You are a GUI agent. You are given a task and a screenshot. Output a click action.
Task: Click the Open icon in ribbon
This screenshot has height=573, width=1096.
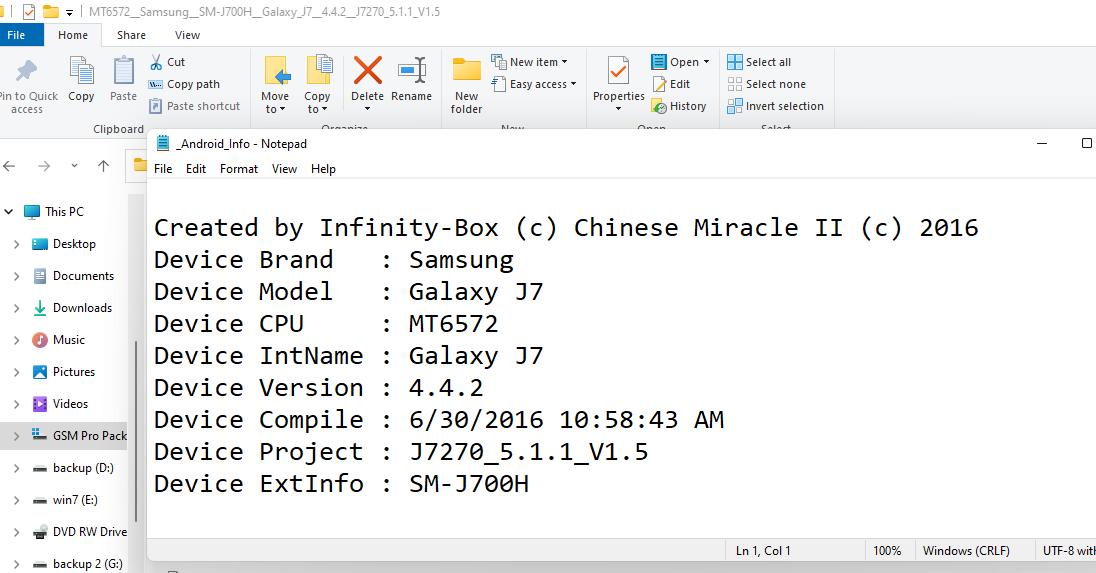(658, 62)
